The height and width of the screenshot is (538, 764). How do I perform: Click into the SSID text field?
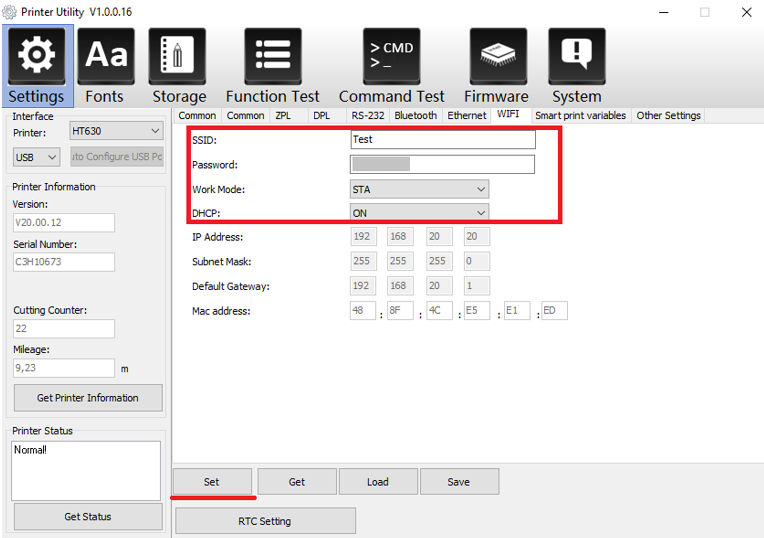pyautogui.click(x=442, y=140)
